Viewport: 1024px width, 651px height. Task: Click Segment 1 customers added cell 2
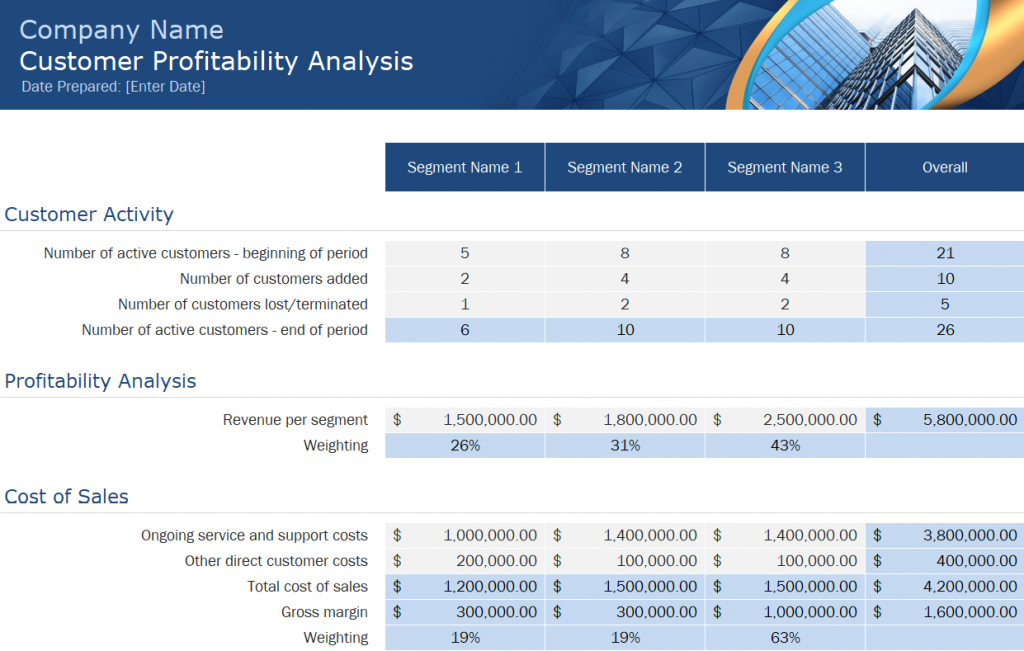465,279
